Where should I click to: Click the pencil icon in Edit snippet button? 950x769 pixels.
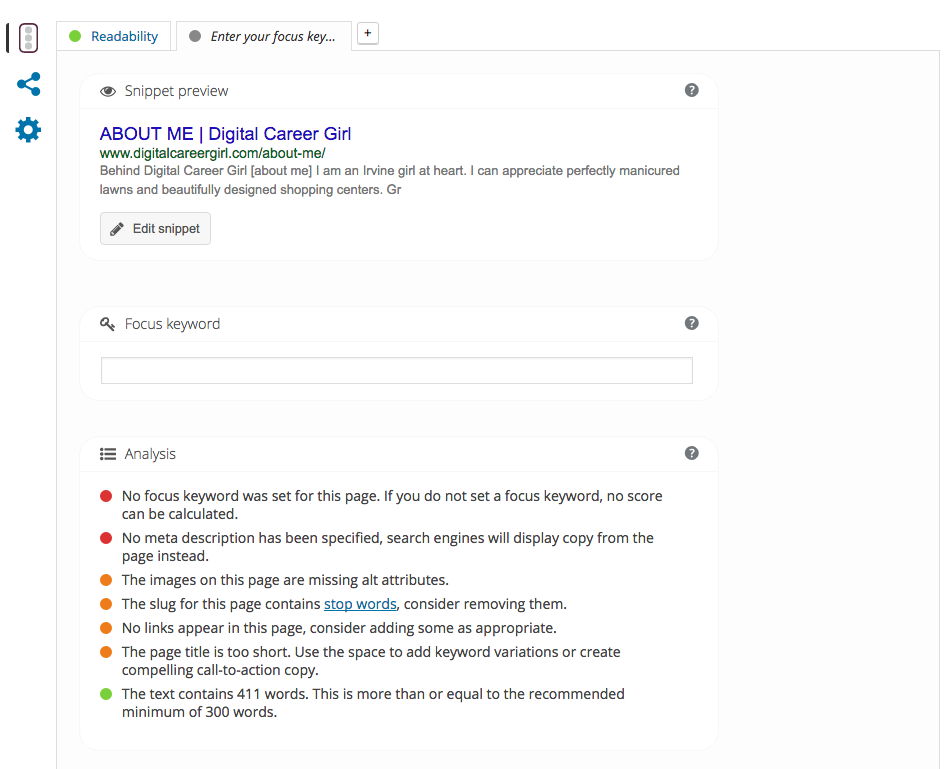click(117, 229)
